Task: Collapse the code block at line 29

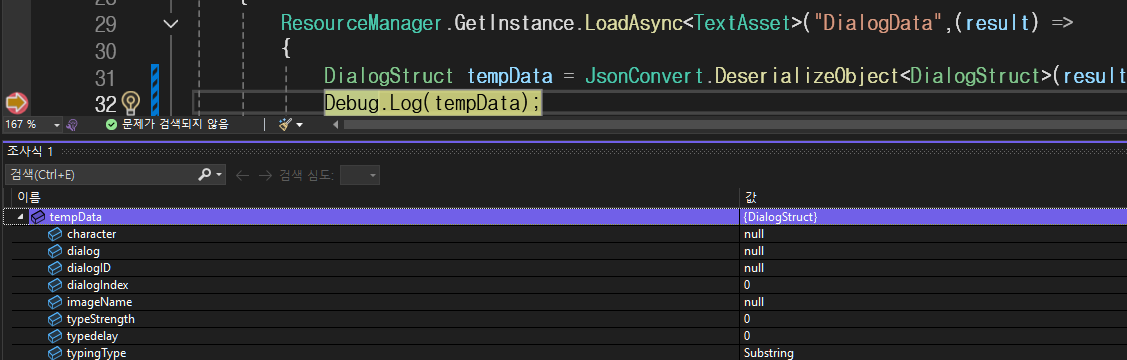Action: (171, 24)
